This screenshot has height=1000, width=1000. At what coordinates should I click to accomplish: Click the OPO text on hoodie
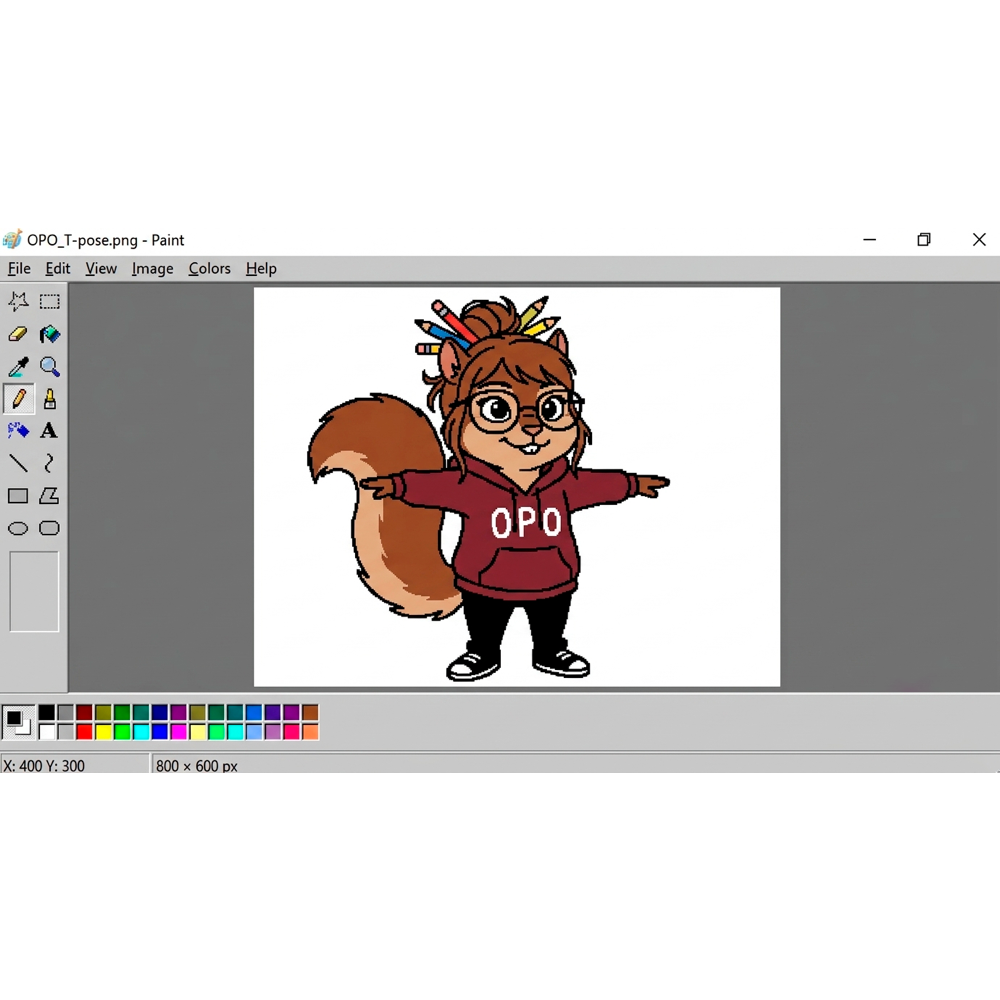tap(526, 522)
